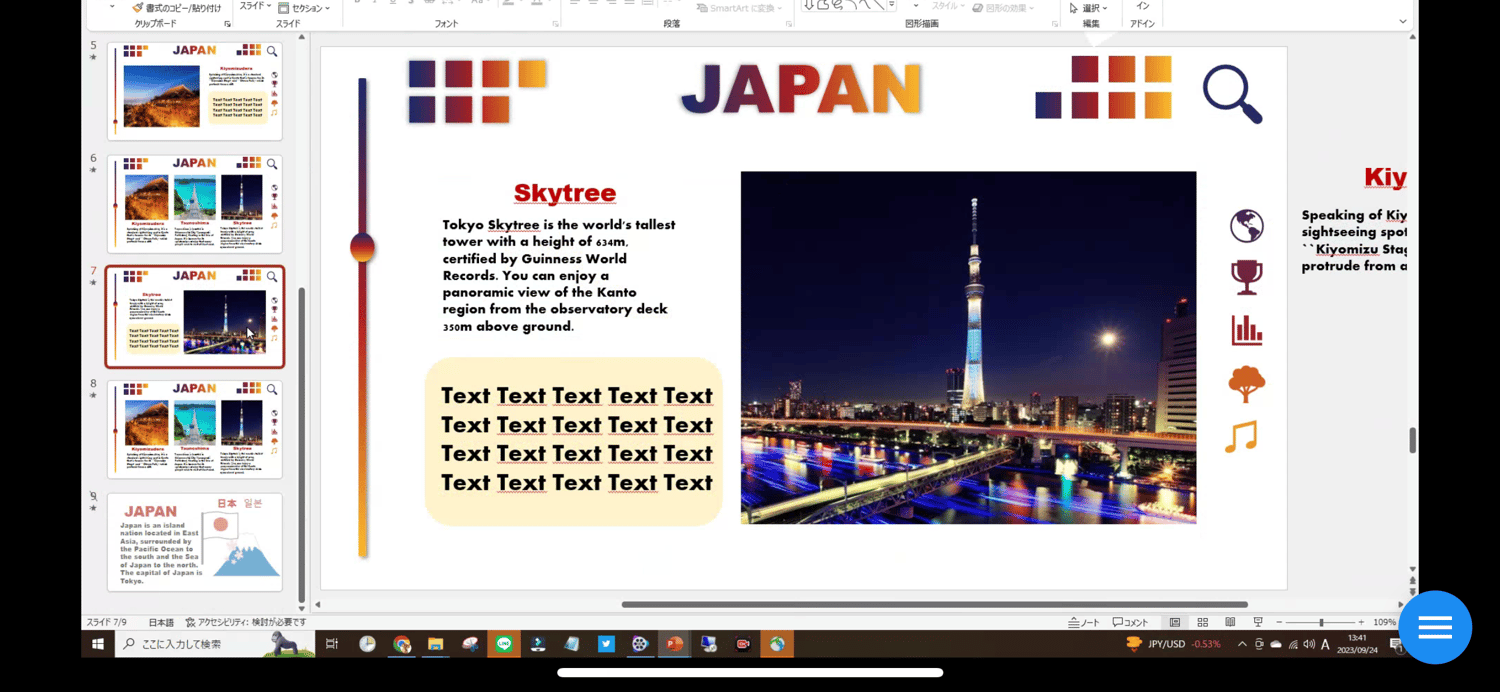Click the Windows search box (ここに入力して検索)
Screen dimensions: 1500x692
coord(215,644)
